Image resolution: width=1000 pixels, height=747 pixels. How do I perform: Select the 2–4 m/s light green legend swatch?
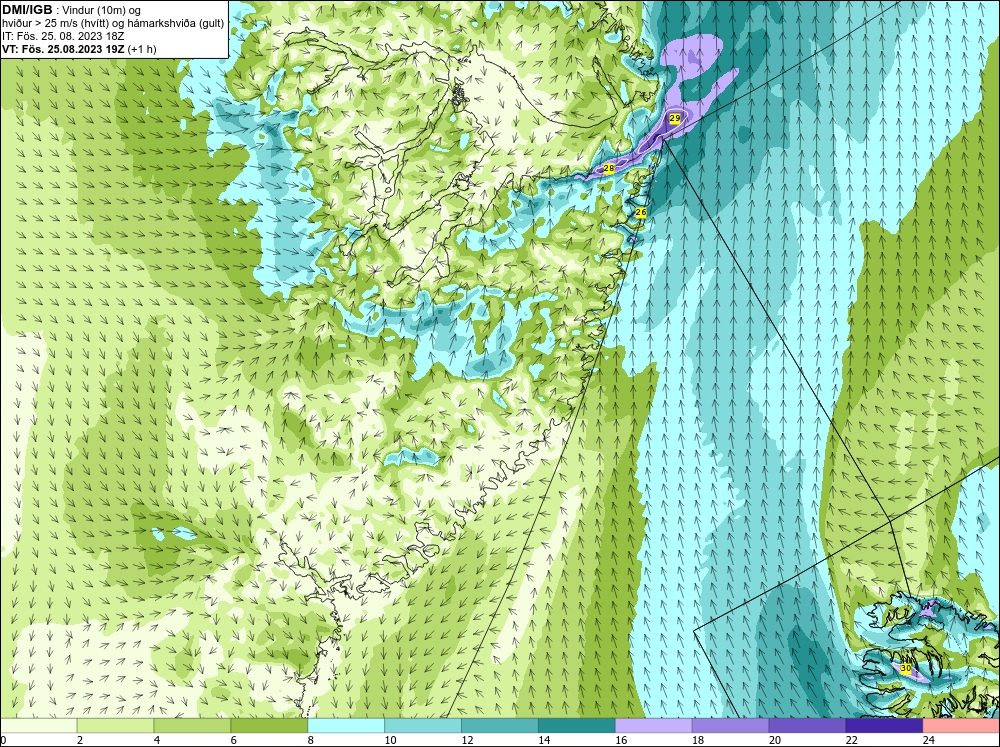[x=115, y=726]
